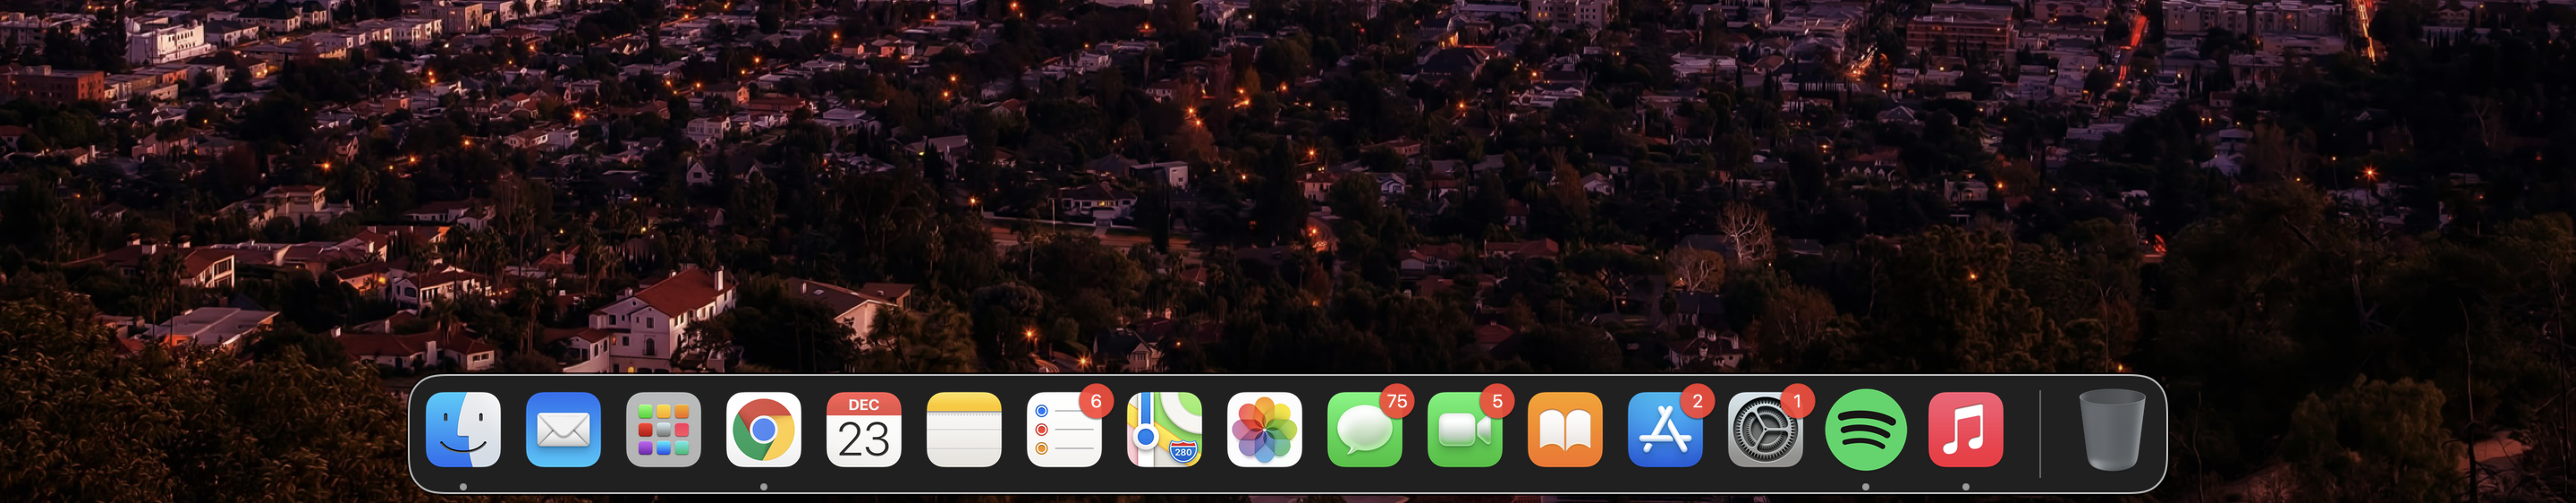Open Finder from the Dock
The height and width of the screenshot is (503, 2576).
pos(463,430)
